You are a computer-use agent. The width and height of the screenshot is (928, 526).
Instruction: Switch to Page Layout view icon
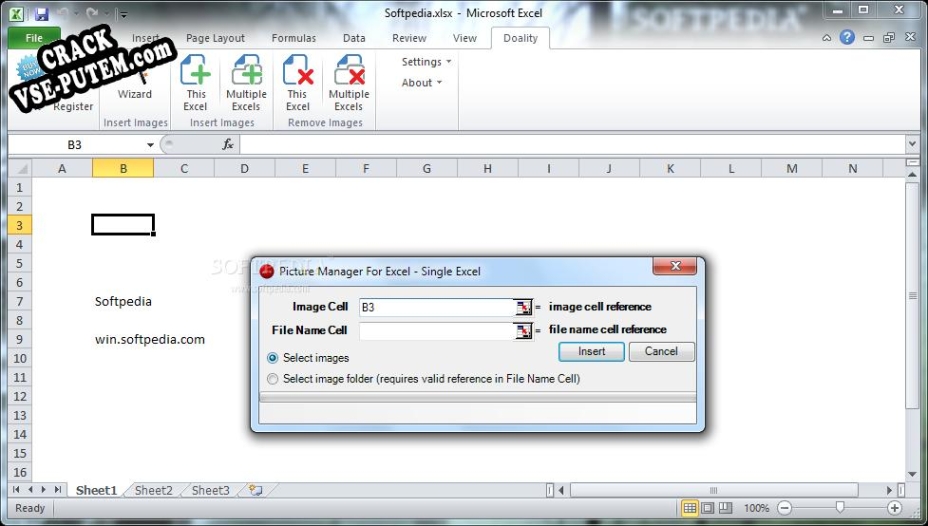click(x=707, y=508)
